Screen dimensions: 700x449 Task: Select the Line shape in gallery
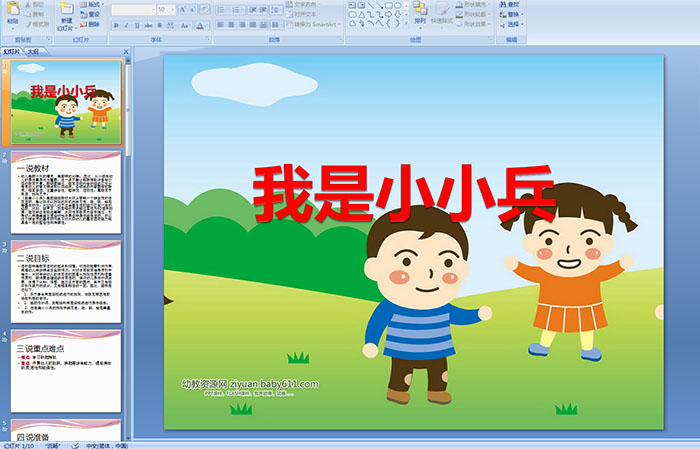371,5
